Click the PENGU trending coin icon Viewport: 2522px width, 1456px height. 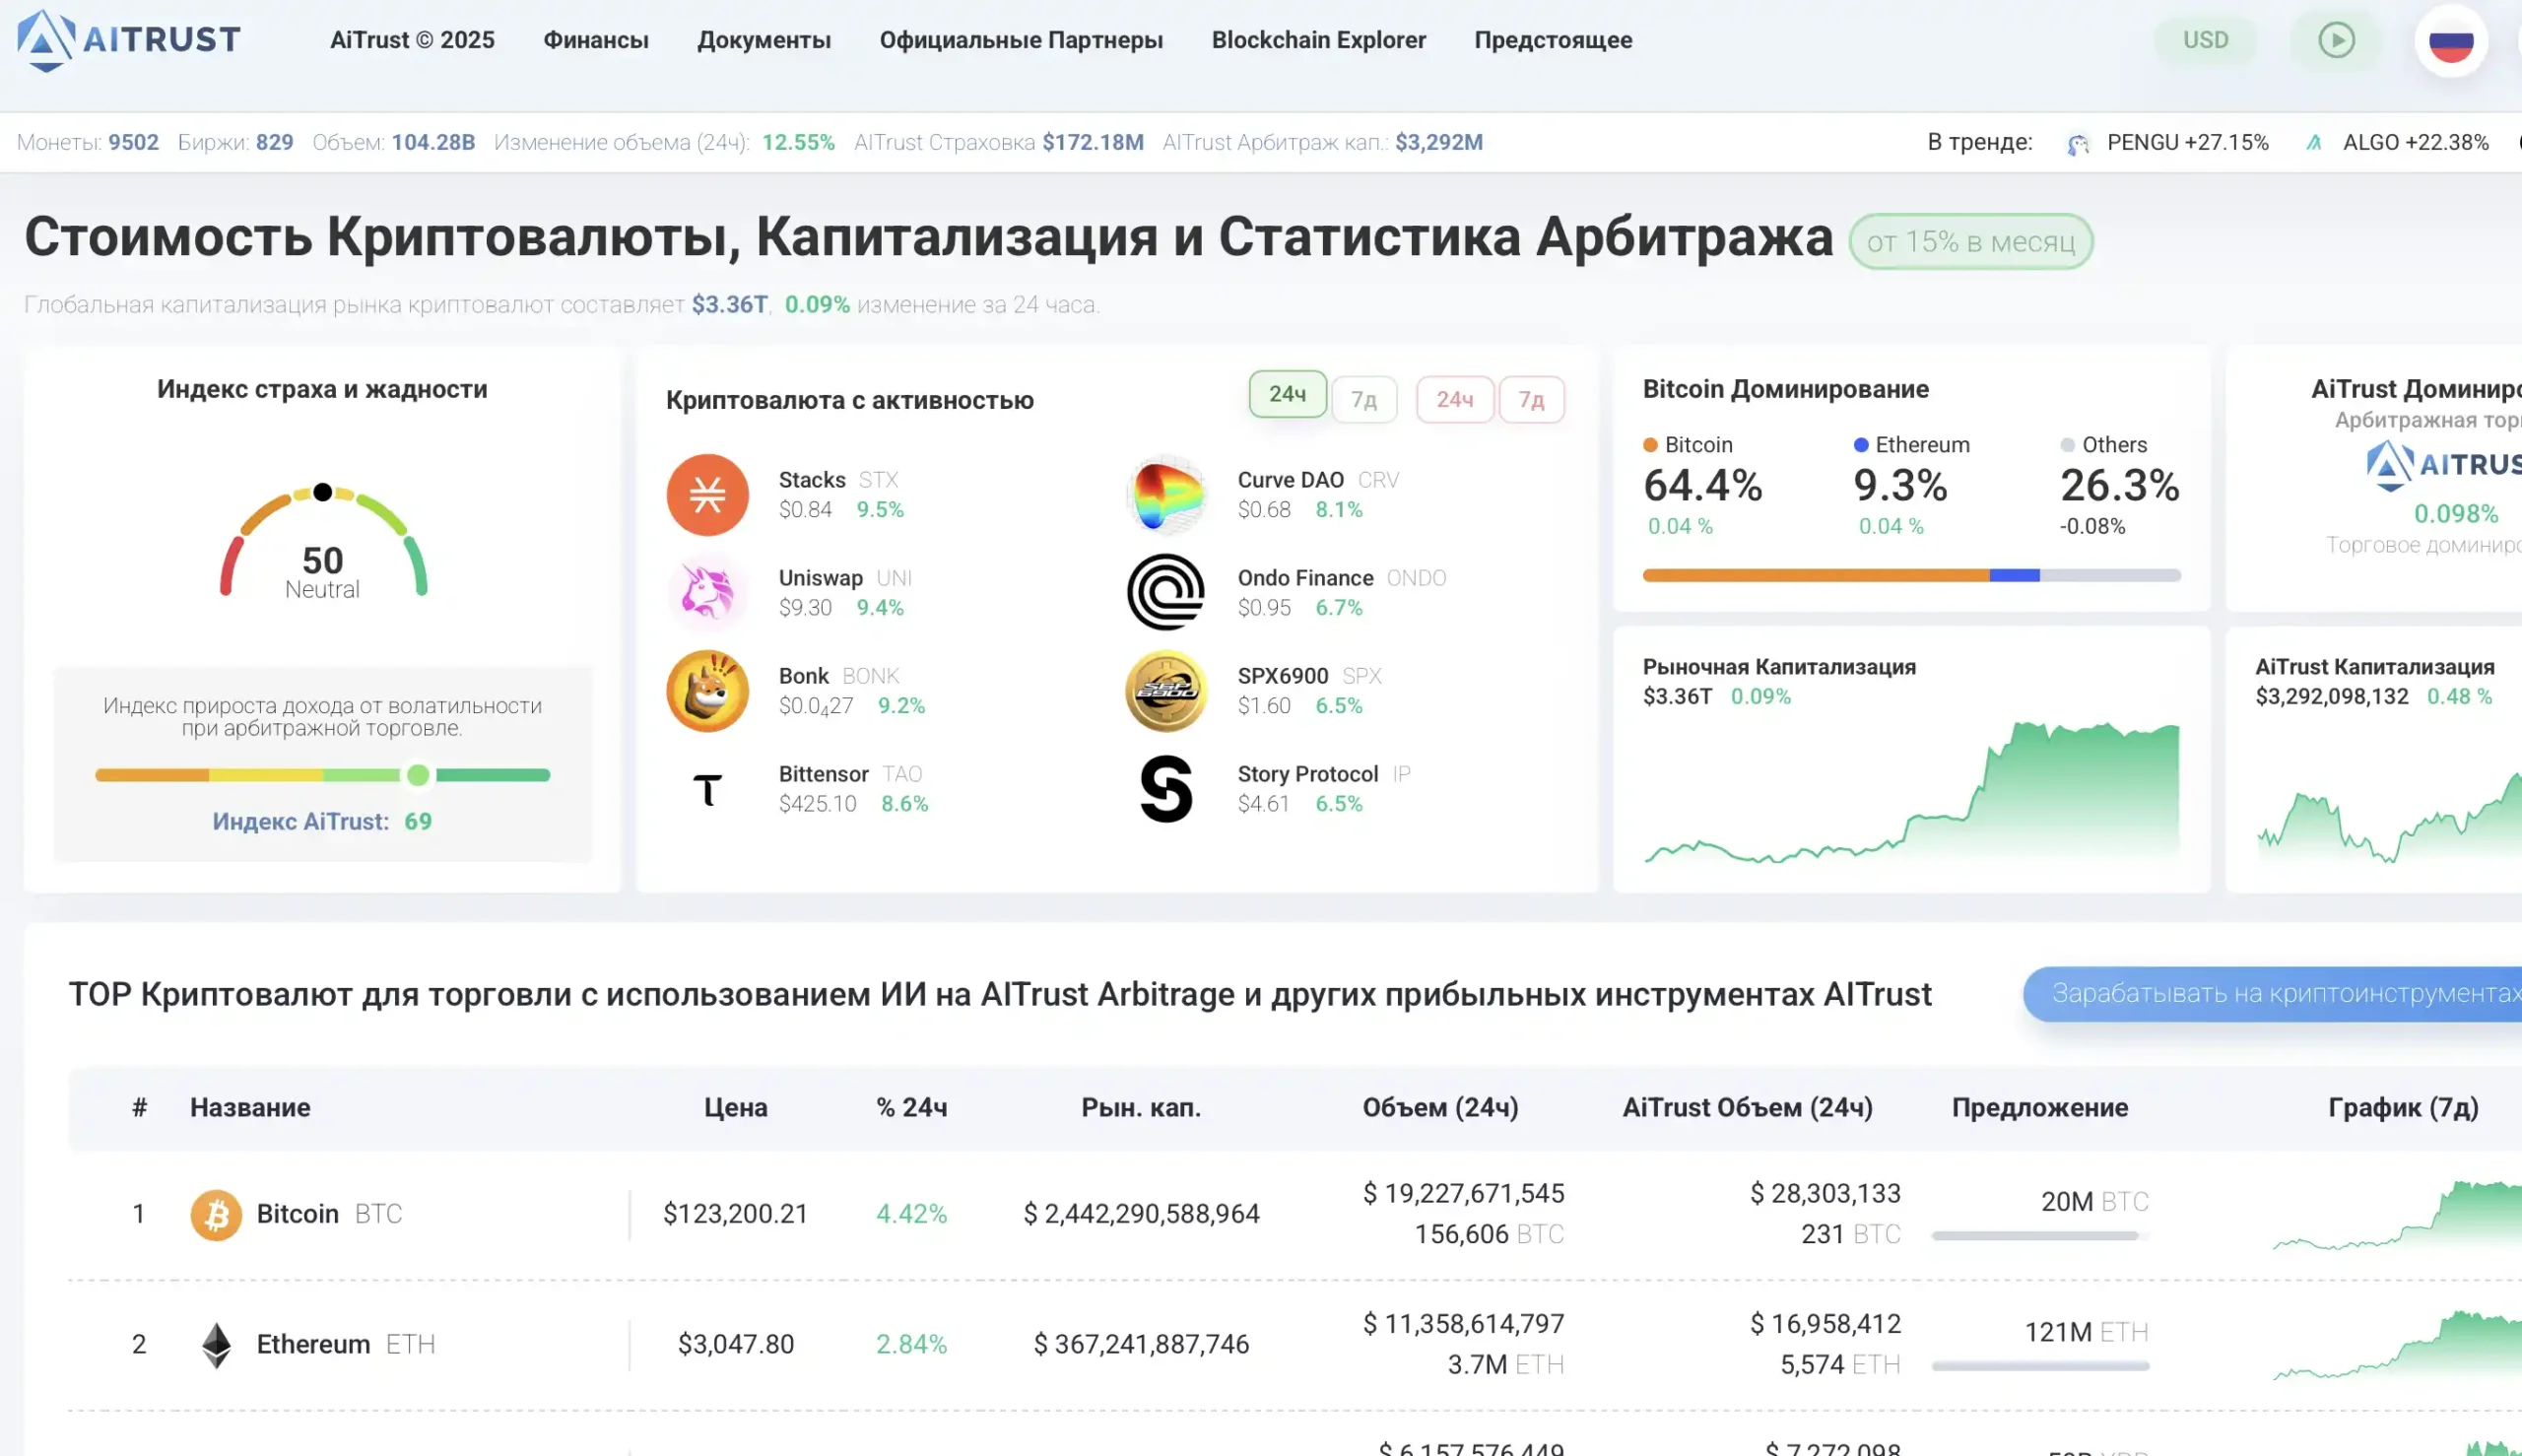pyautogui.click(x=2078, y=143)
